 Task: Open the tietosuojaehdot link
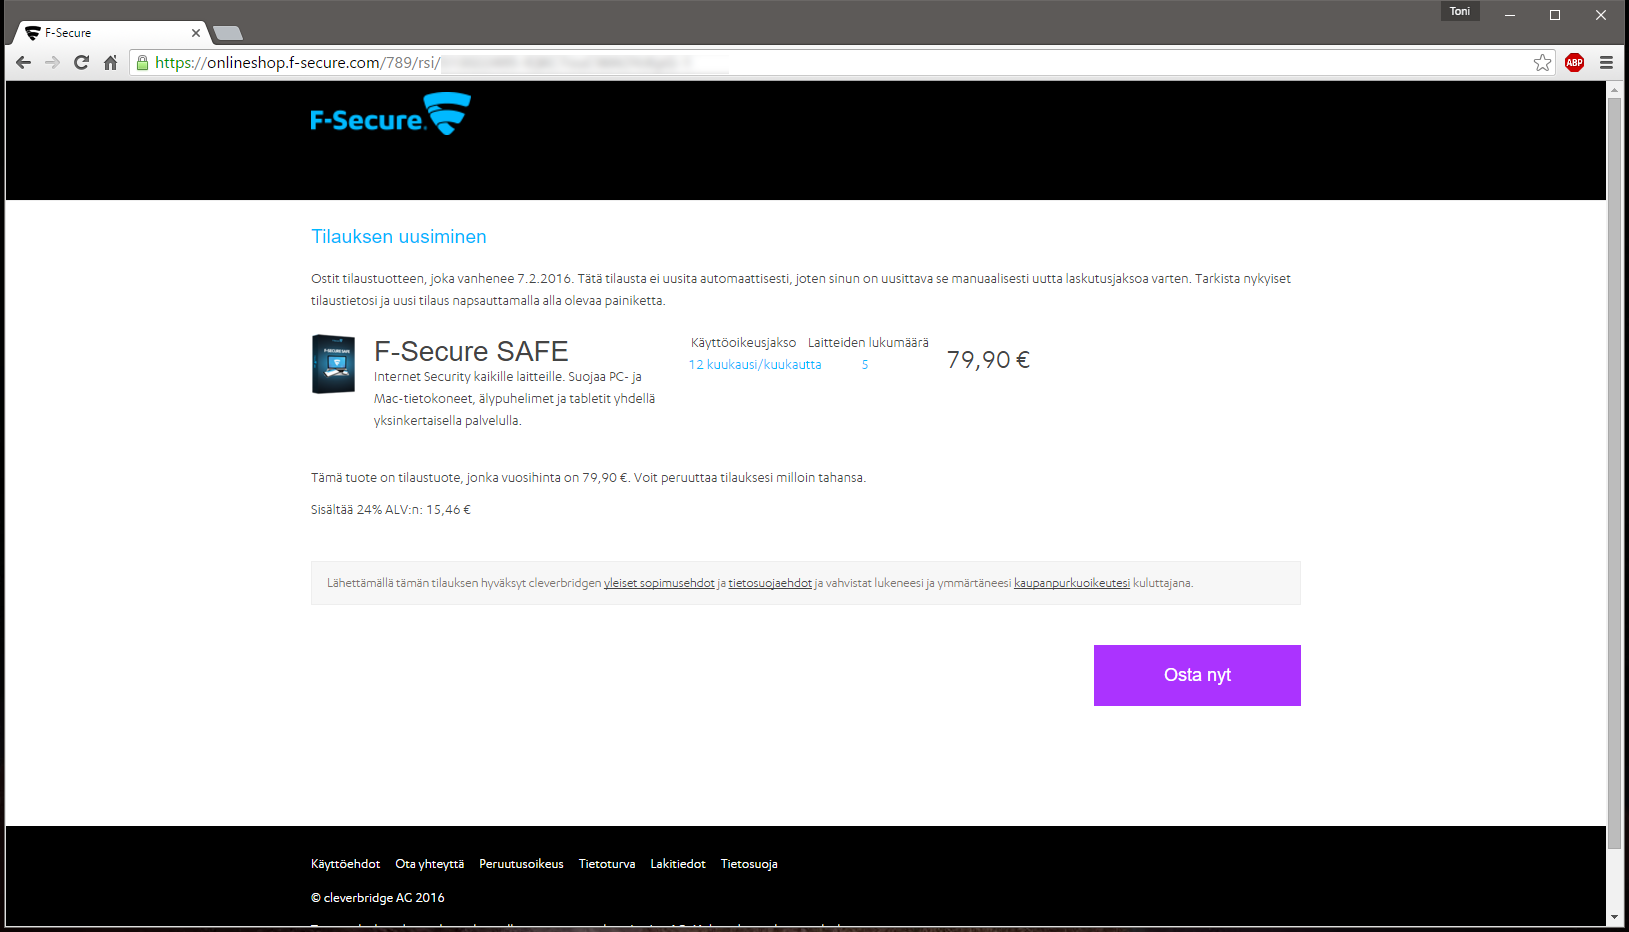(x=770, y=583)
